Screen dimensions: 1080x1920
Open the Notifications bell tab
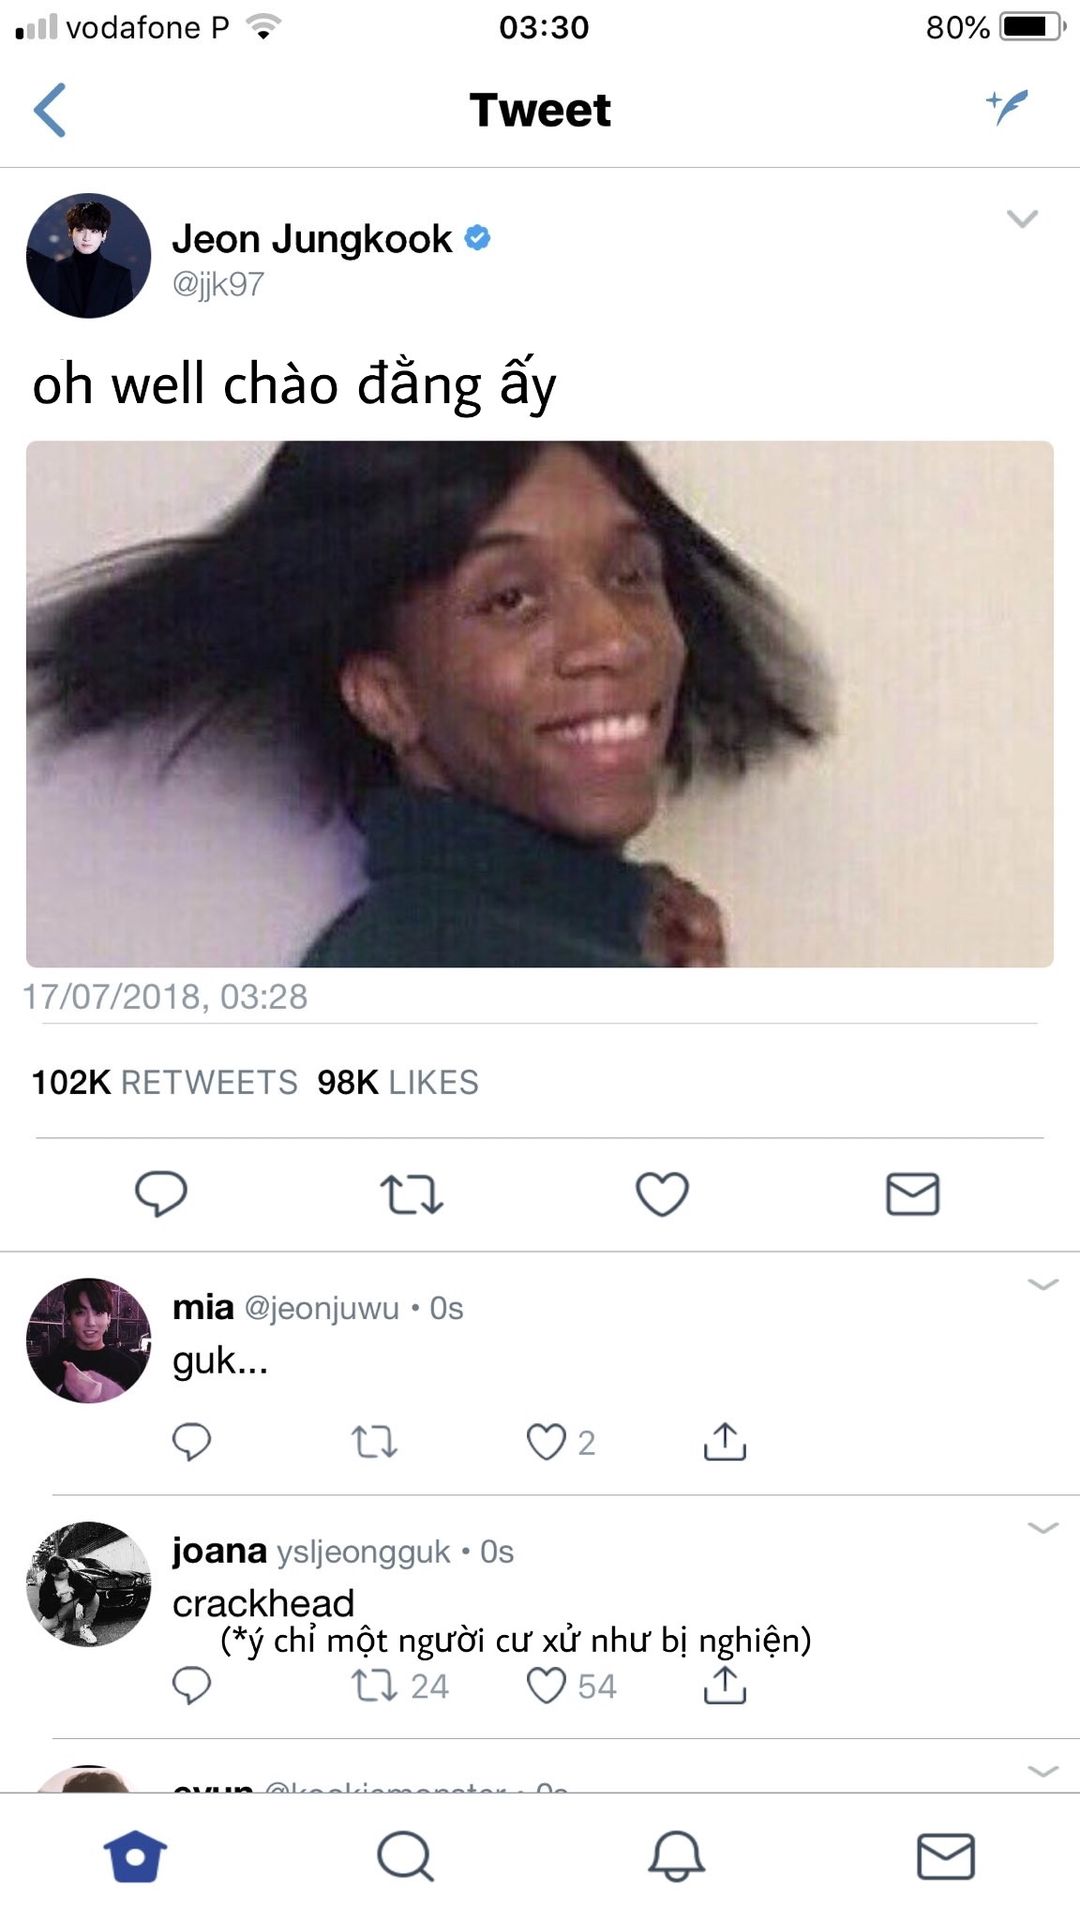(676, 1856)
